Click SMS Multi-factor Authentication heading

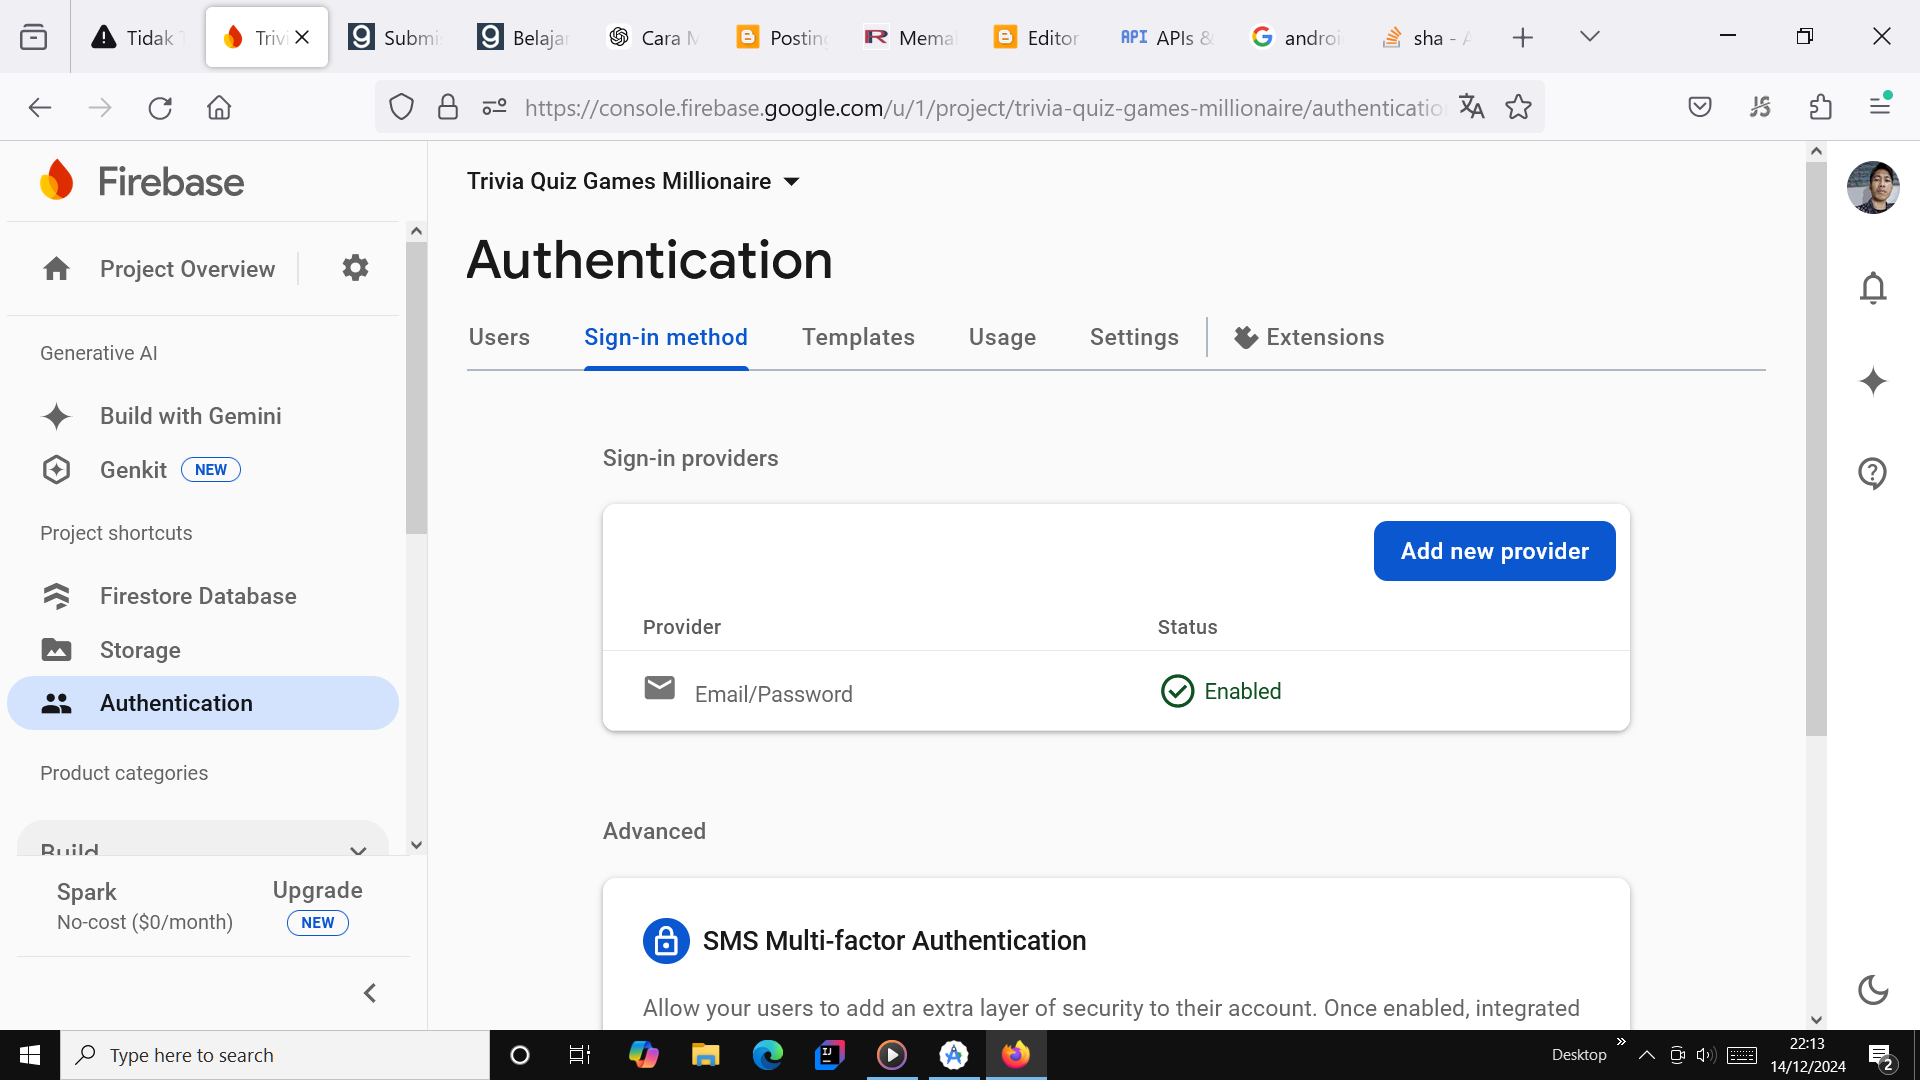click(894, 941)
